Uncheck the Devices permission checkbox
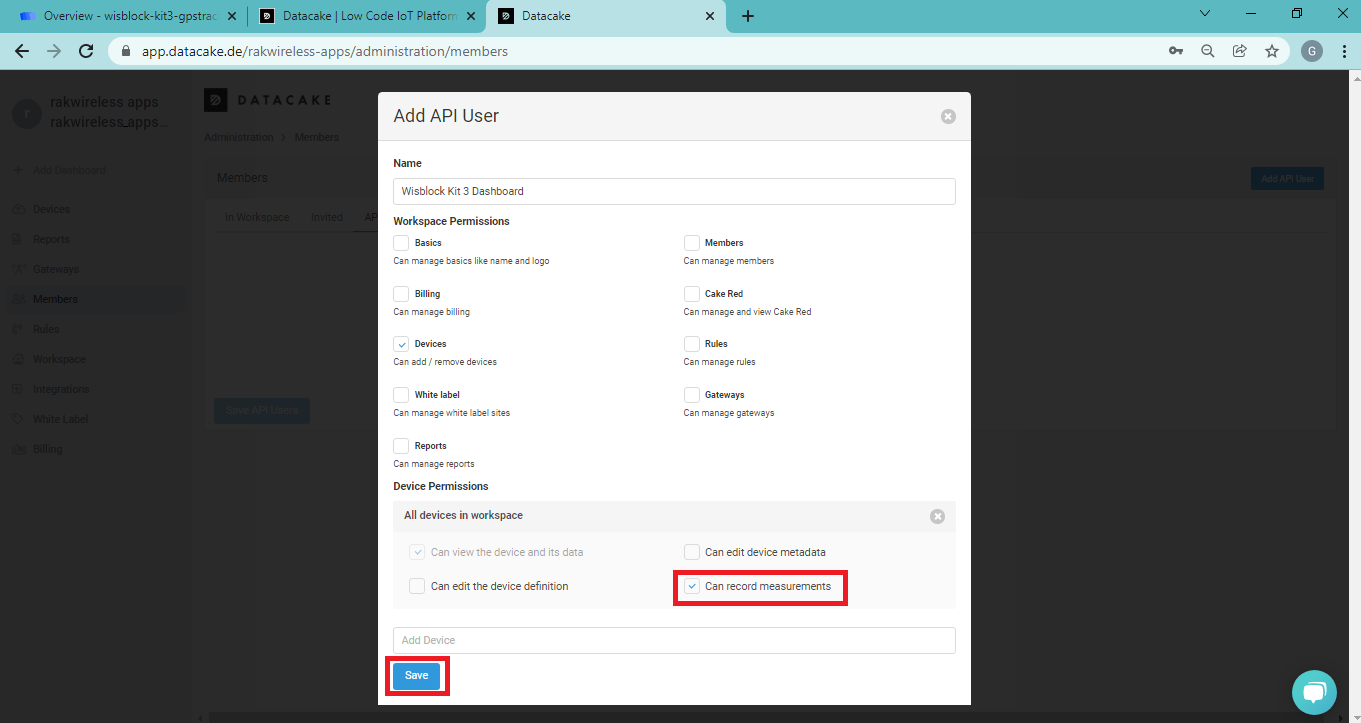1361x723 pixels. click(x=401, y=344)
